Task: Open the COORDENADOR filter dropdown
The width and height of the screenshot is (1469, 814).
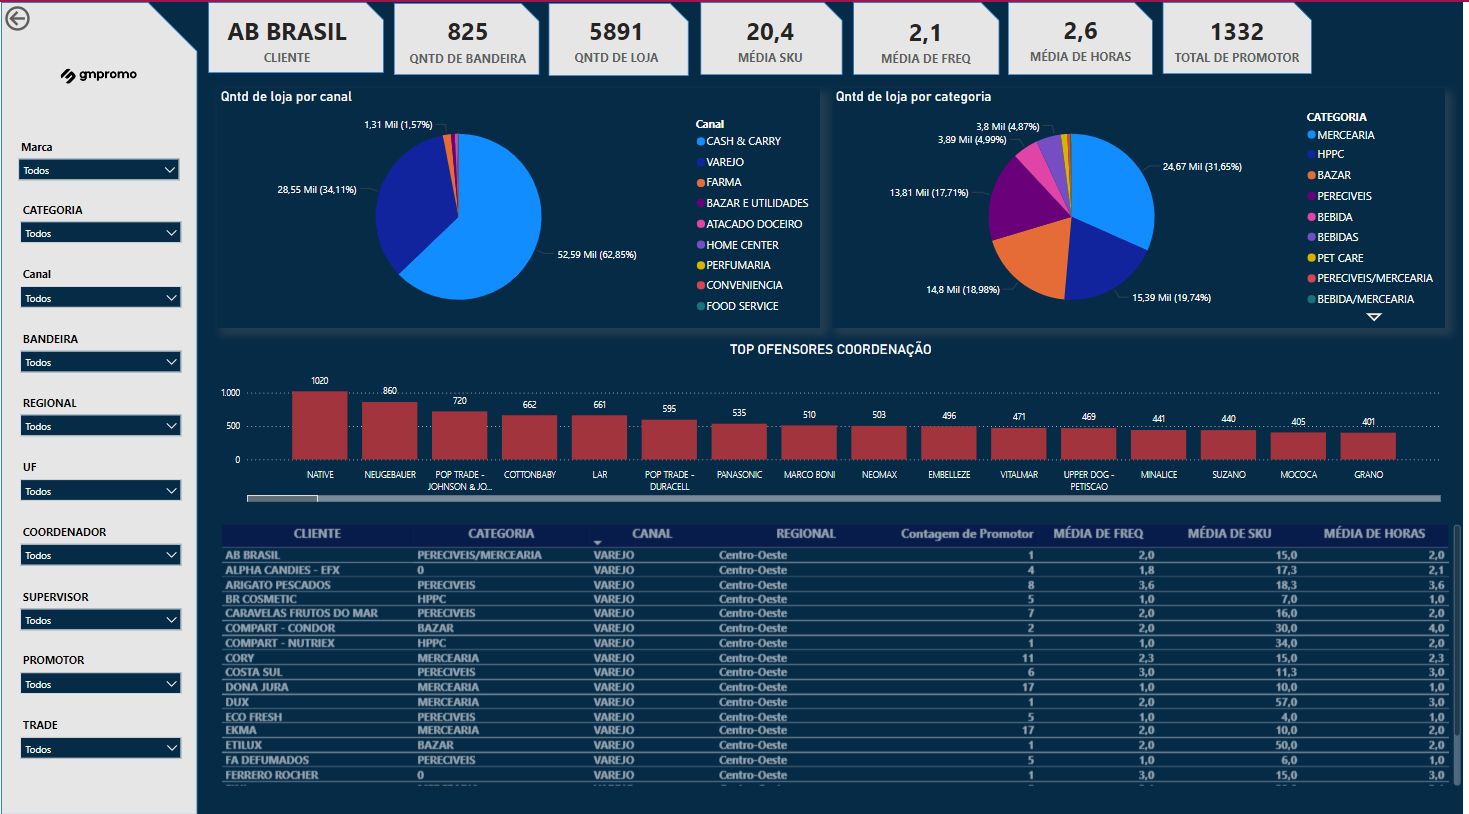Action: pos(100,555)
